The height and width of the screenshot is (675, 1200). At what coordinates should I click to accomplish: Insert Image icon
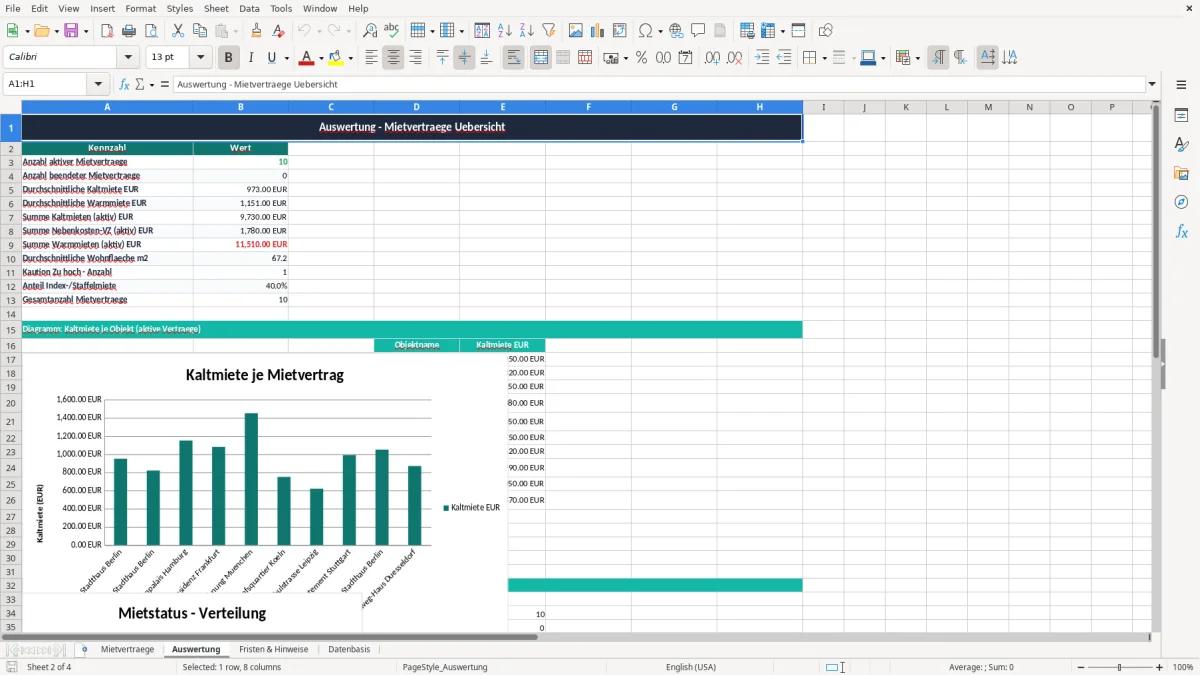pyautogui.click(x=575, y=31)
